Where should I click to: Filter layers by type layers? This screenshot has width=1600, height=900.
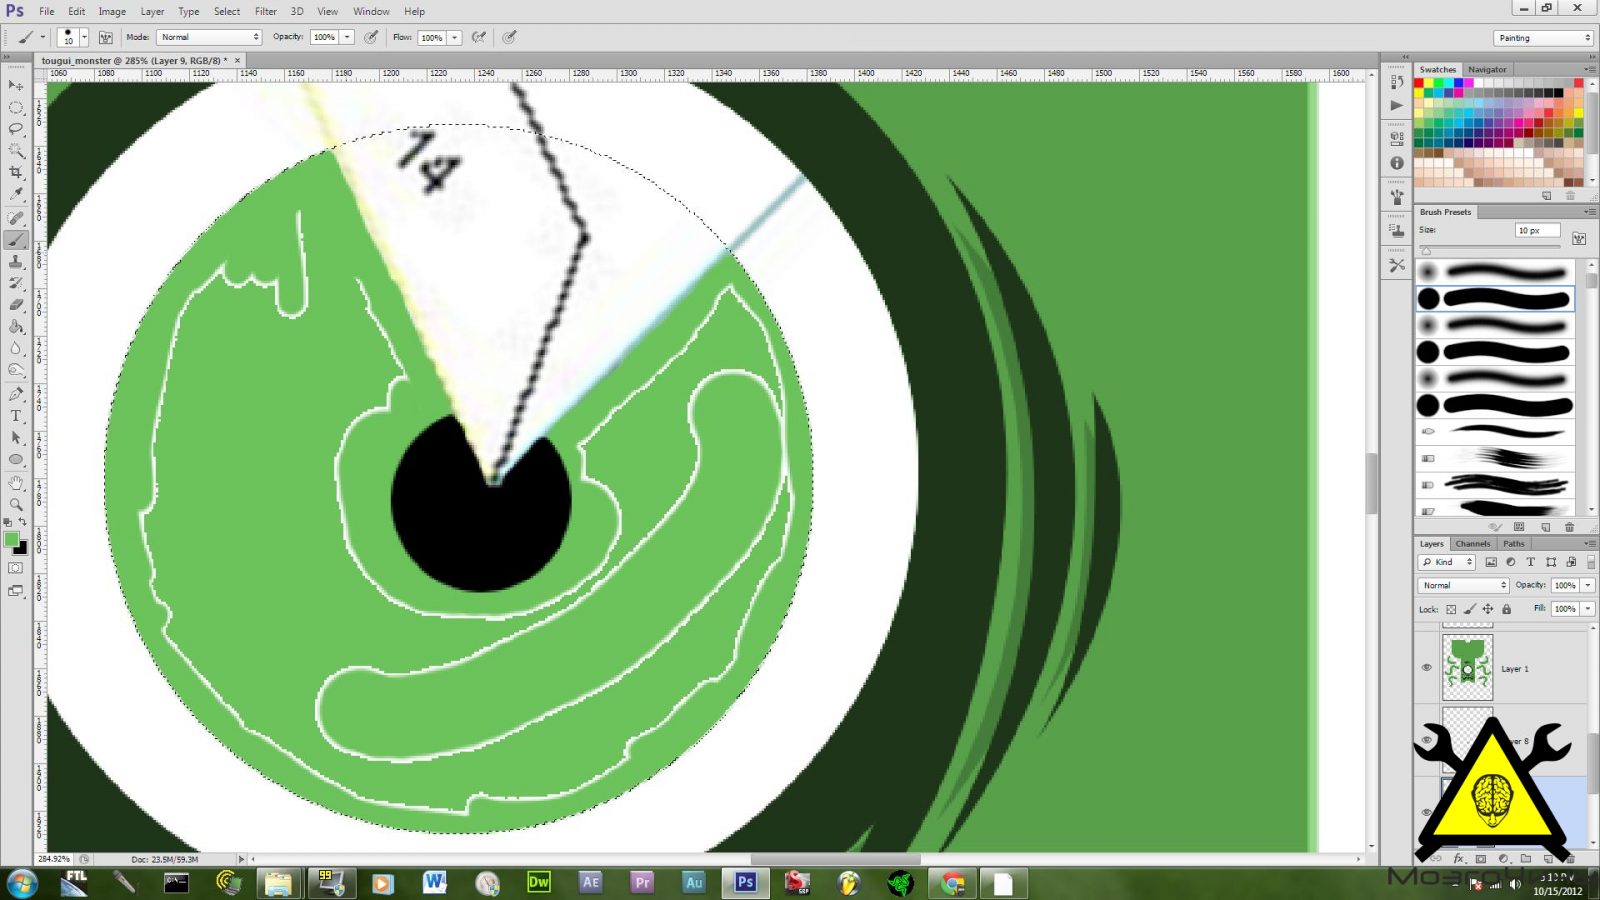[1530, 562]
